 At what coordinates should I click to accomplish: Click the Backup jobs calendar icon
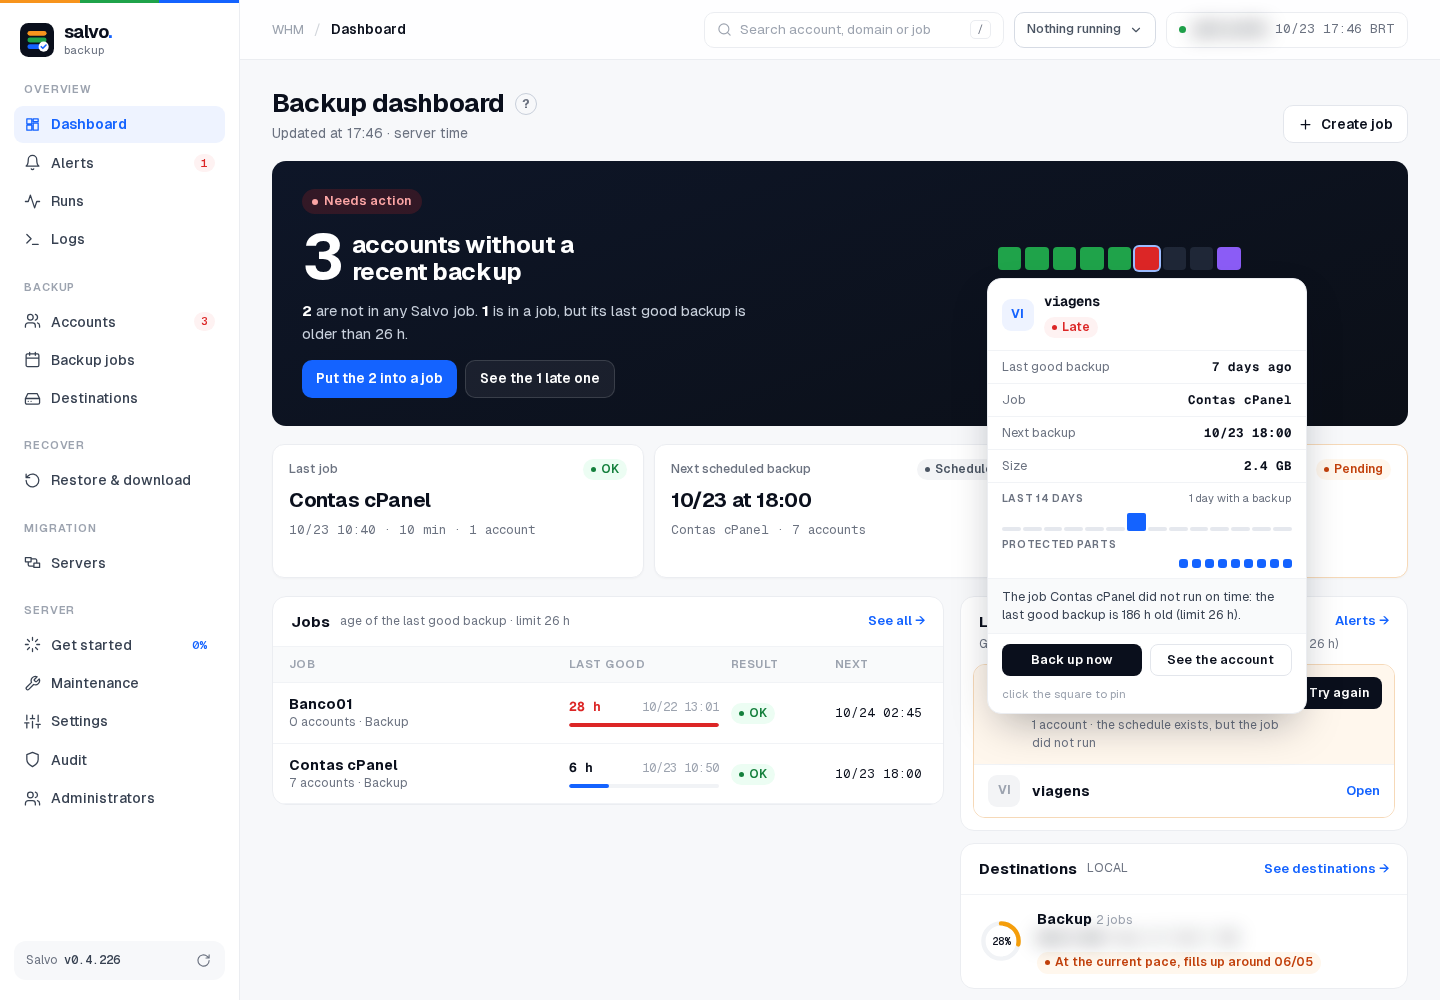[32, 360]
